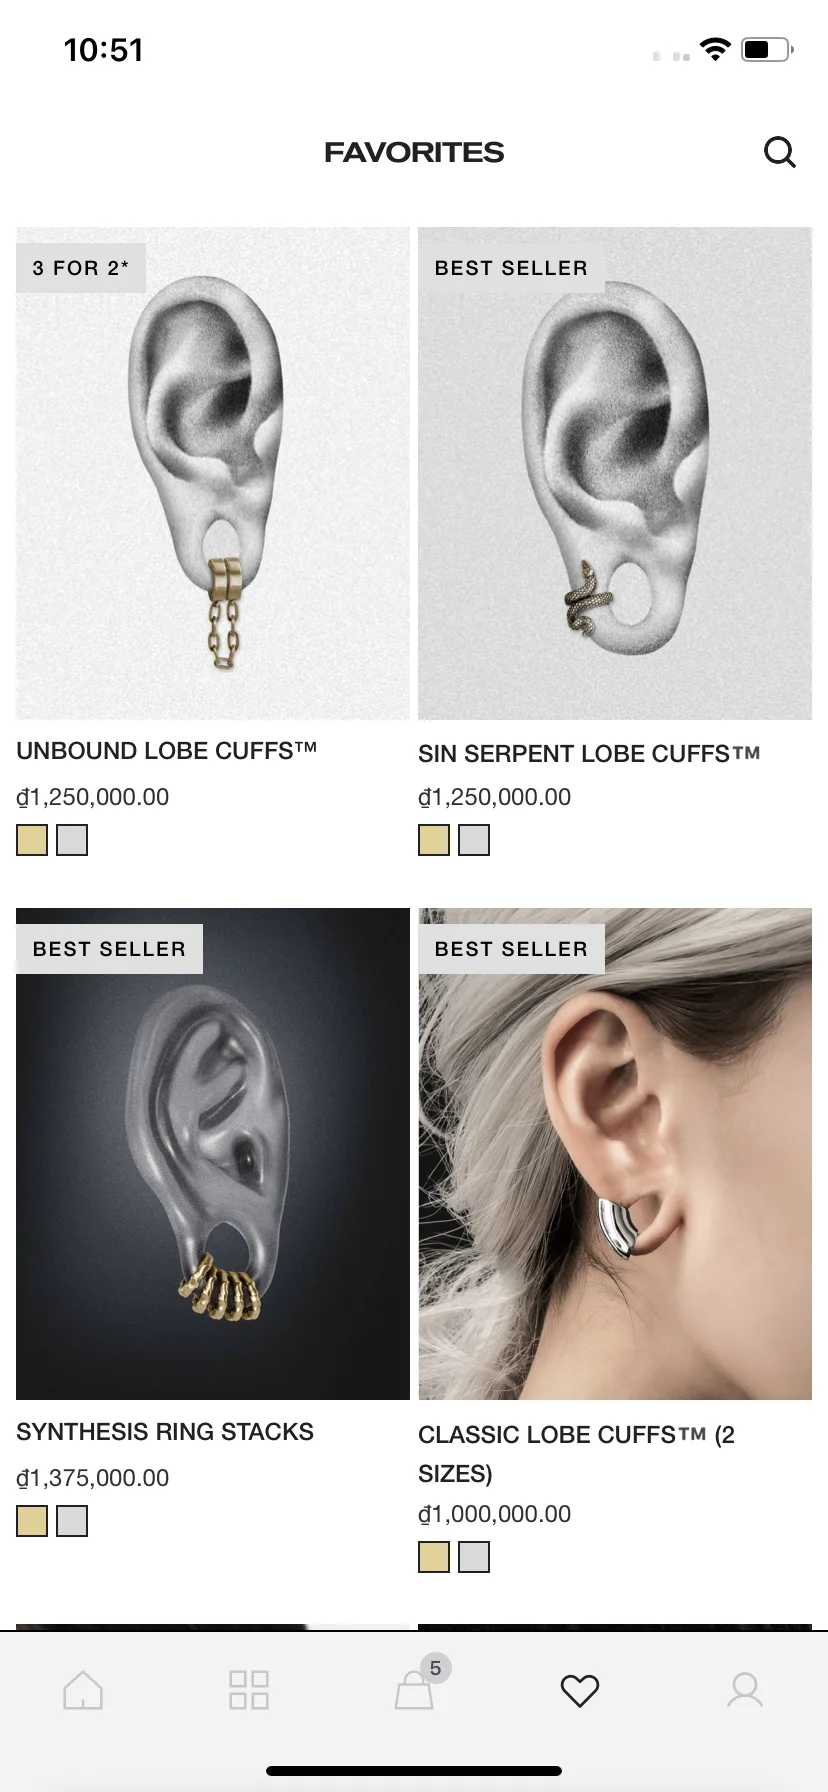
Task: Open the account profile icon
Action: 745,1690
